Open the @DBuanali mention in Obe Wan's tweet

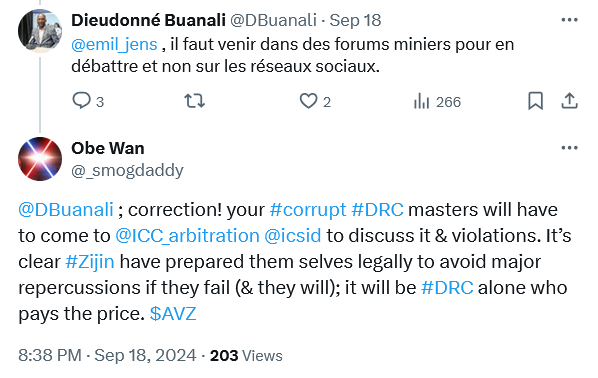pos(66,210)
